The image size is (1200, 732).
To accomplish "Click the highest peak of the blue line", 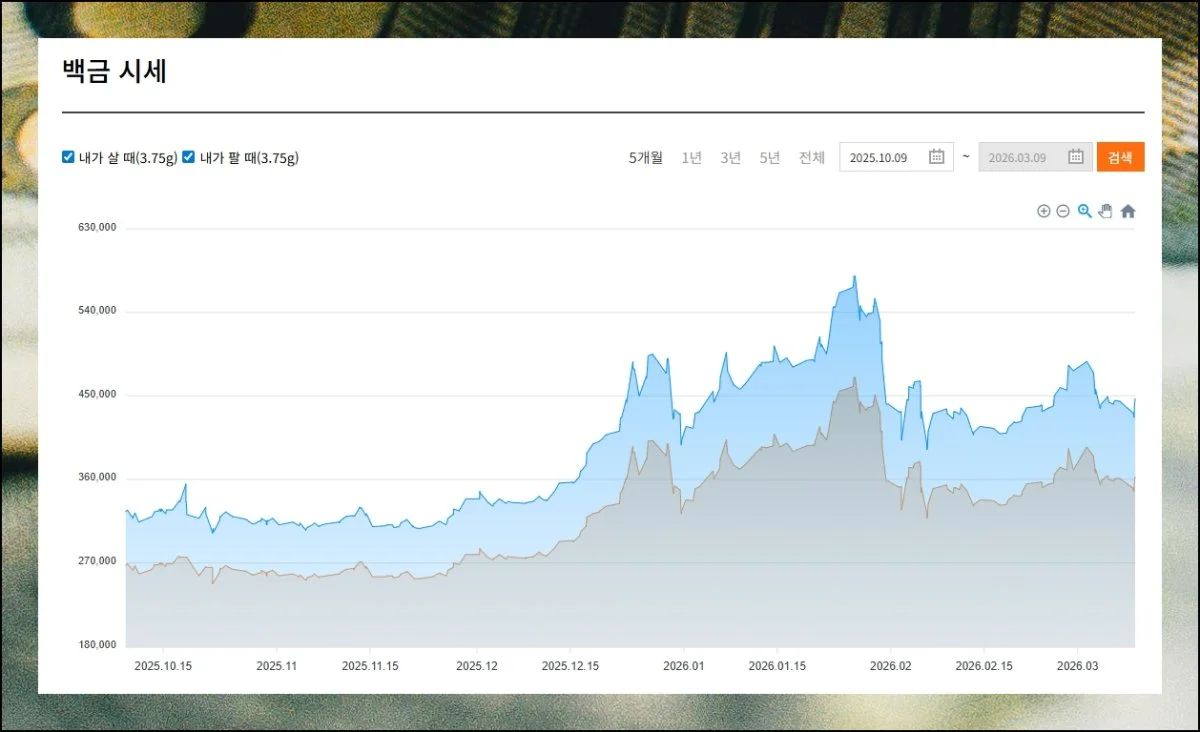I will tap(854, 277).
